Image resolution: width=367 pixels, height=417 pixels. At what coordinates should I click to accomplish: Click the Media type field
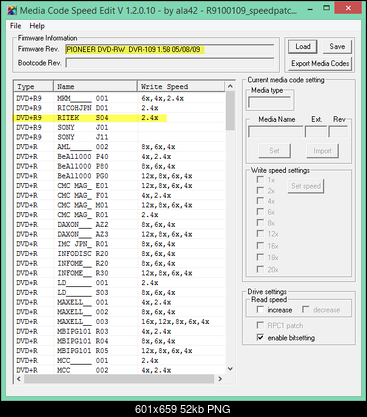(x=270, y=103)
